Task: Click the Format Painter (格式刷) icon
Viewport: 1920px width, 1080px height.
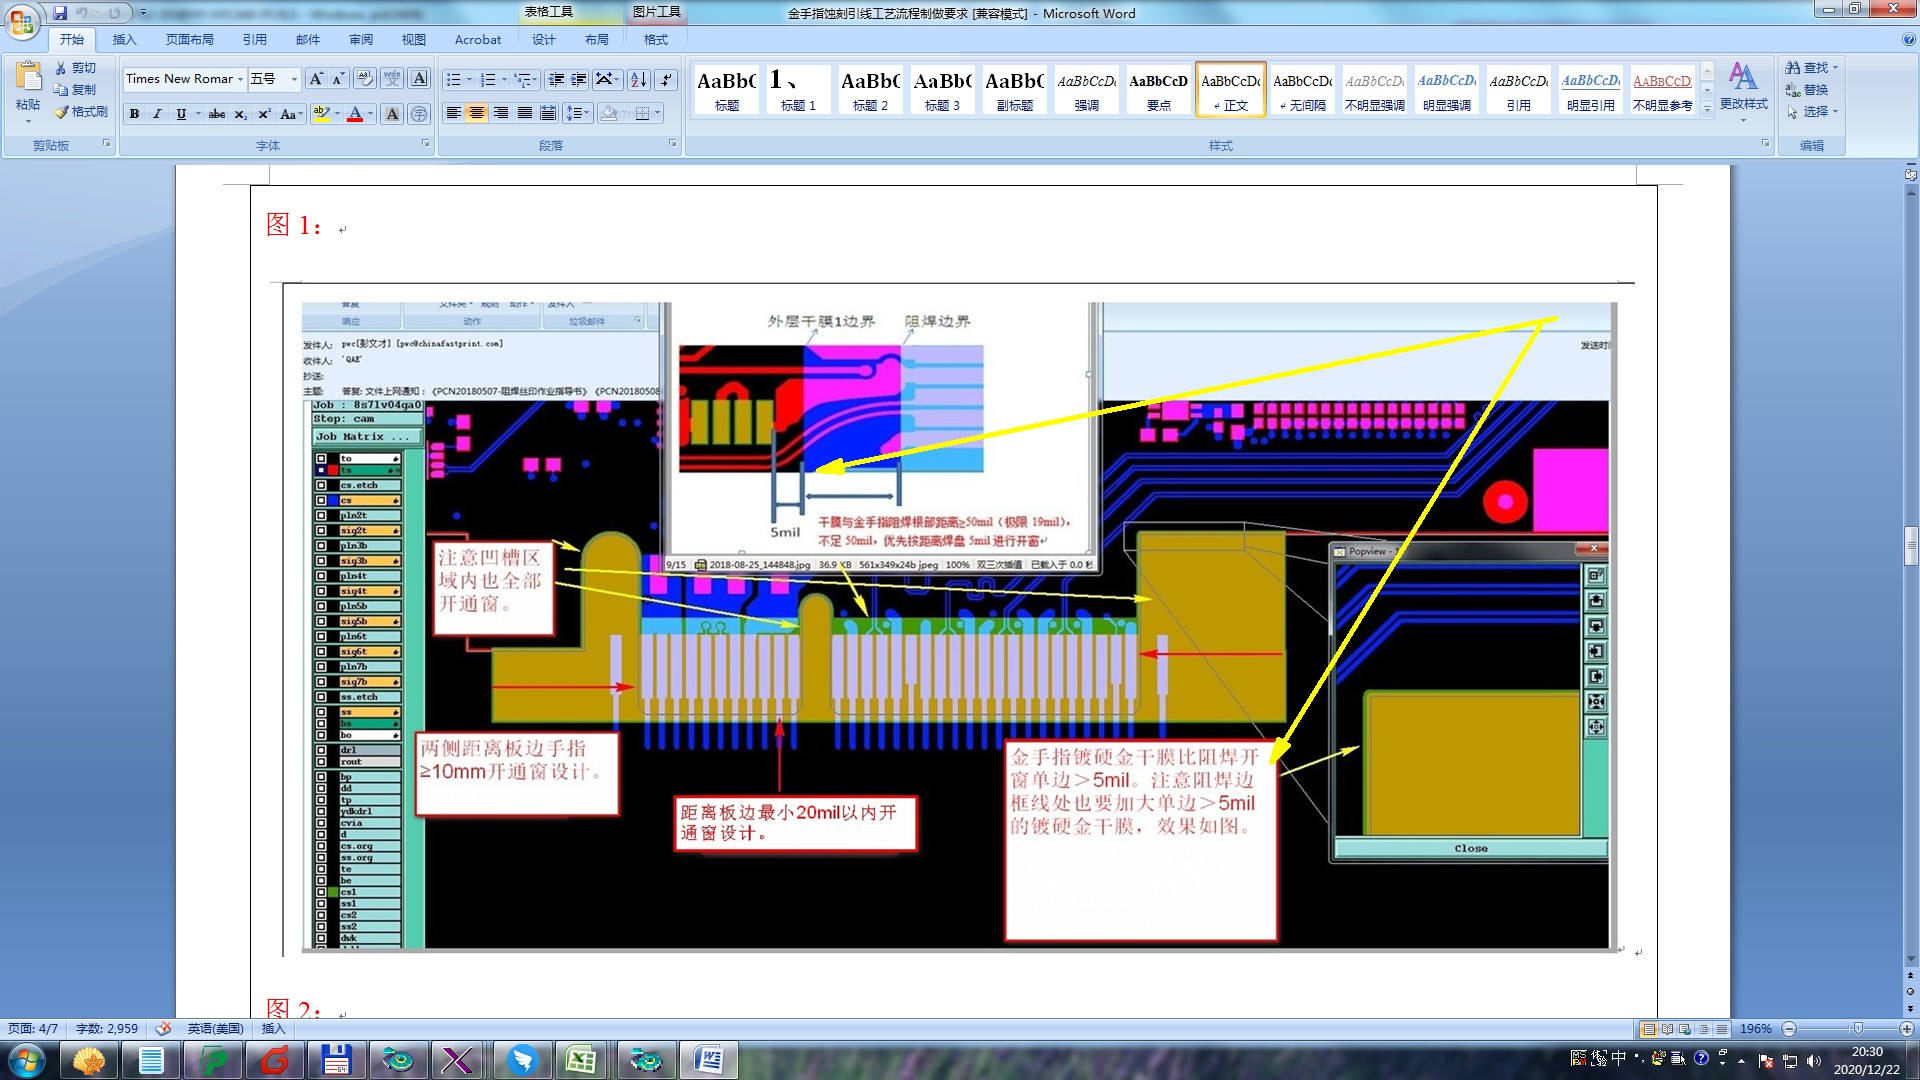Action: coord(62,112)
